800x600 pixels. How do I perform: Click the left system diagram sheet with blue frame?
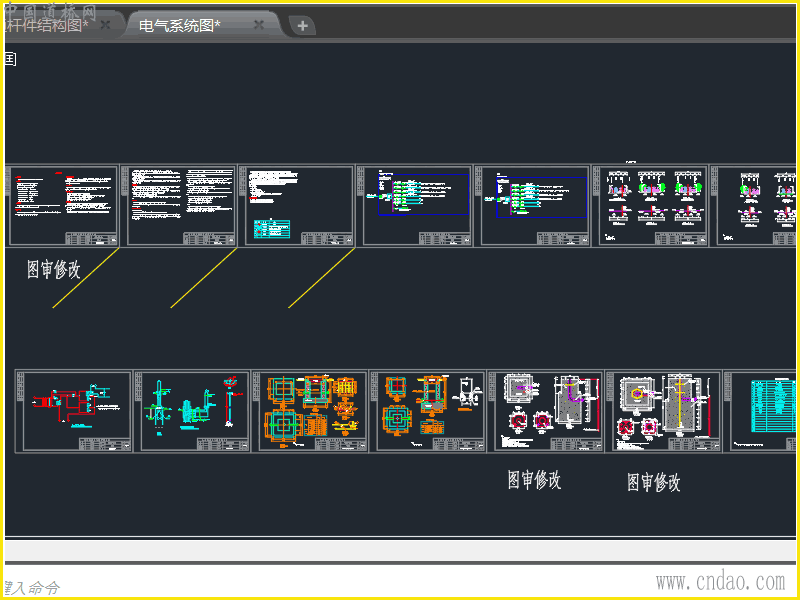[415, 206]
